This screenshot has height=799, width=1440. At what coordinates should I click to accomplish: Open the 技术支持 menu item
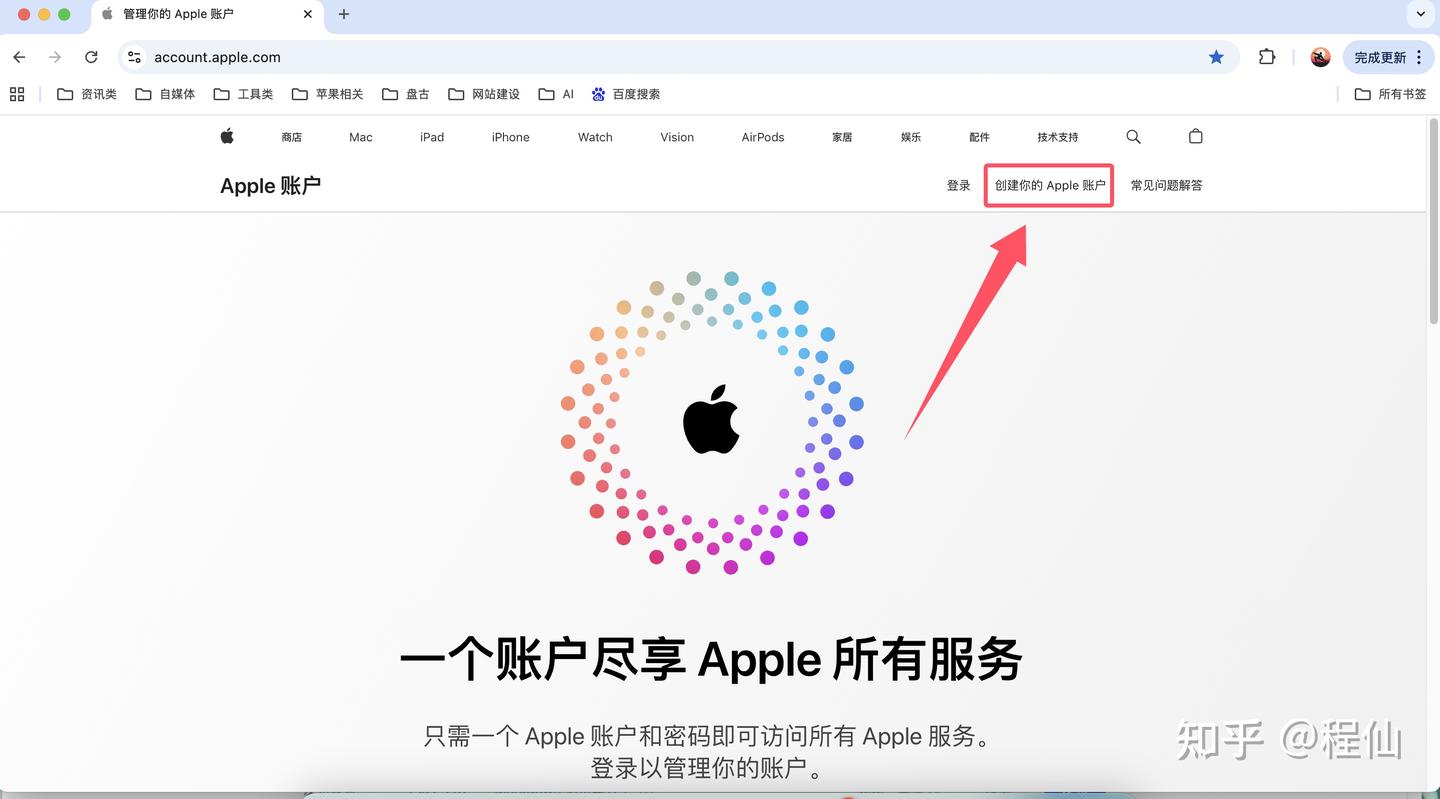click(1058, 137)
